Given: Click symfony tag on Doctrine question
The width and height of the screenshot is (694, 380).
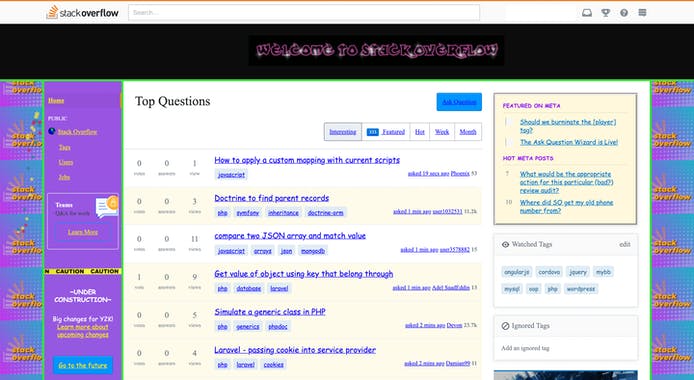Looking at the screenshot, I should coord(247,213).
